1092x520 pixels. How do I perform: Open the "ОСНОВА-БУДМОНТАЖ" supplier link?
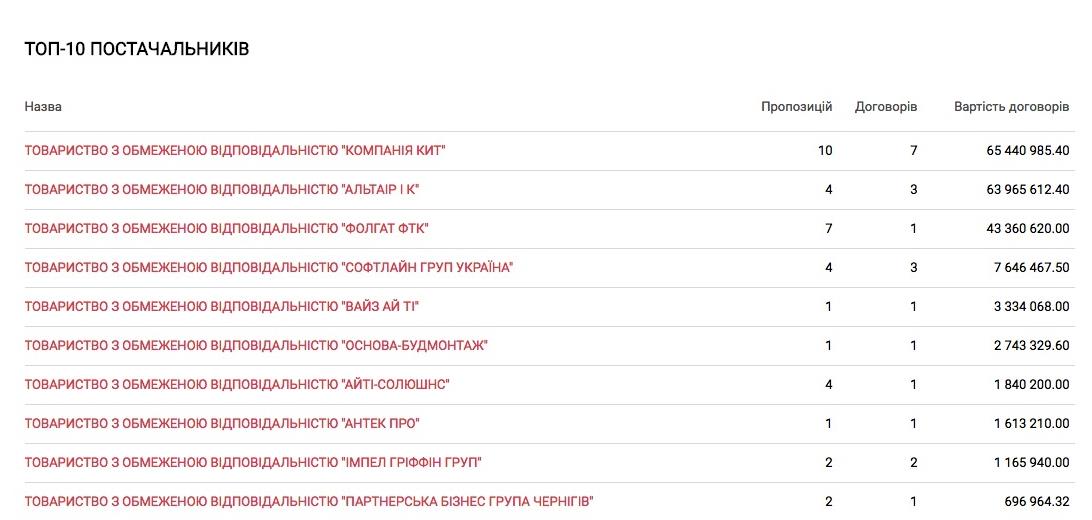[256, 346]
